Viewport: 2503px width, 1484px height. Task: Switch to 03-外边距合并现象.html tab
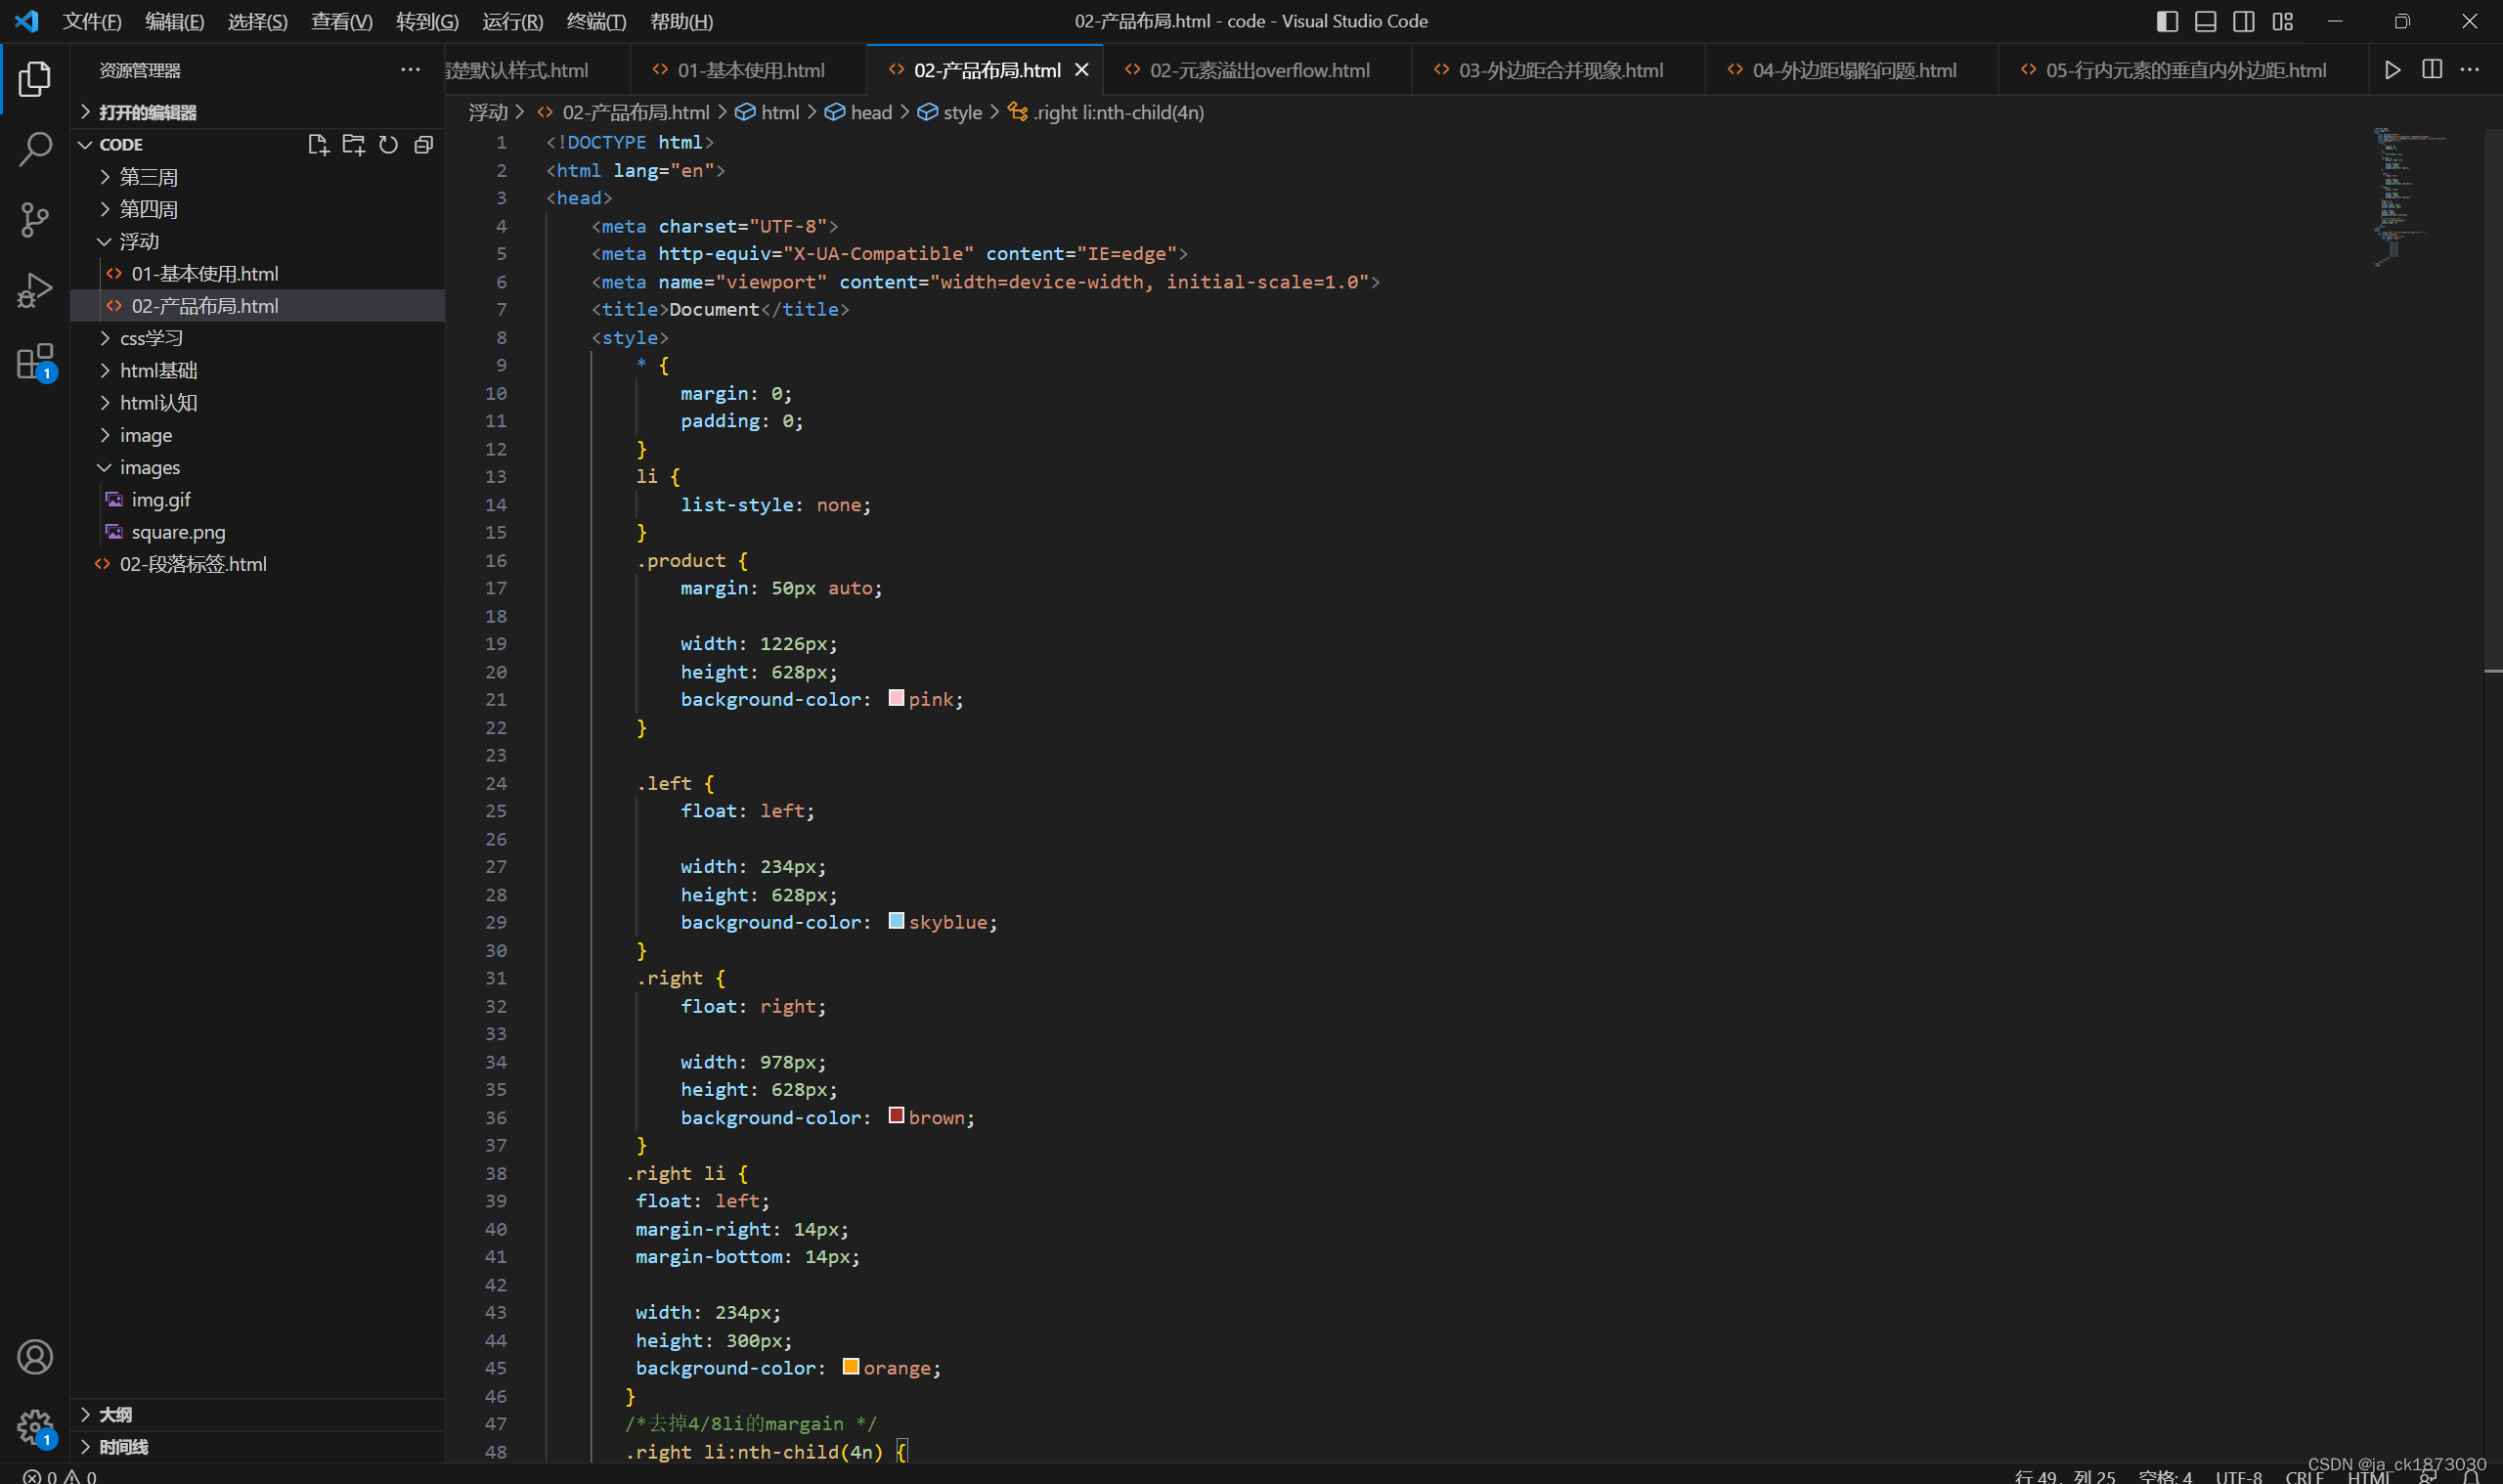point(1559,70)
